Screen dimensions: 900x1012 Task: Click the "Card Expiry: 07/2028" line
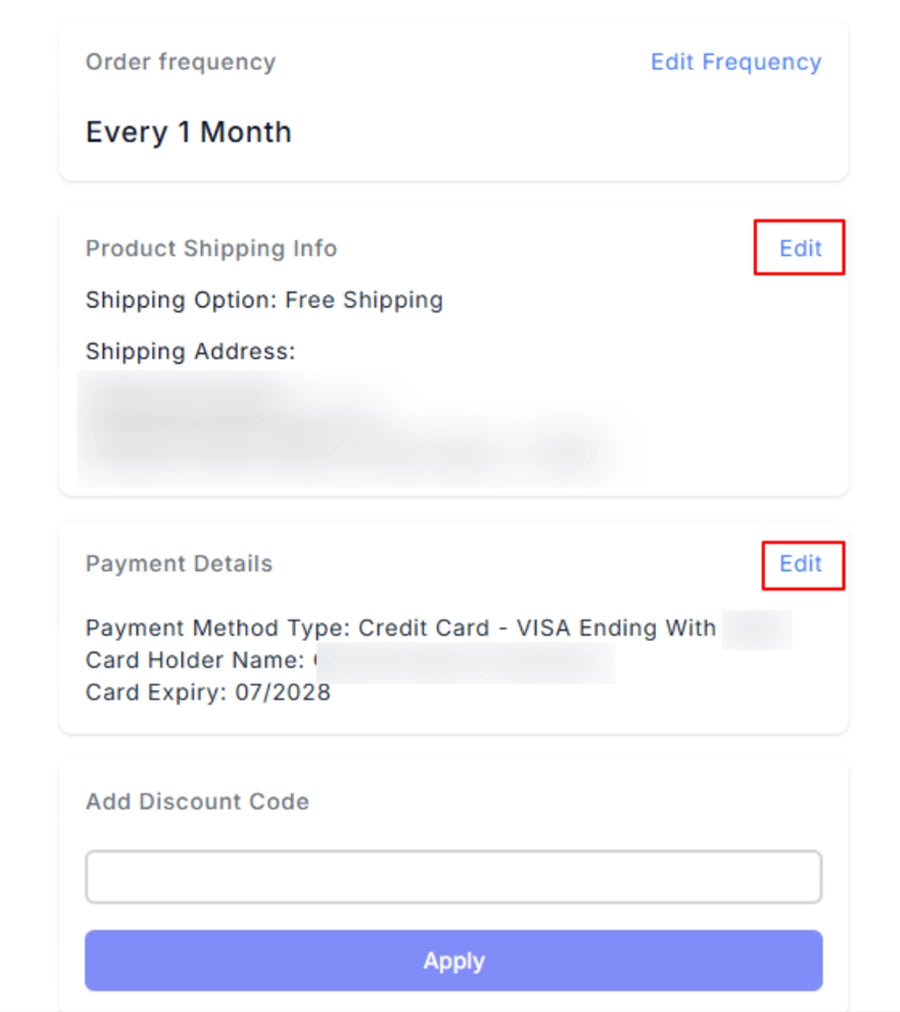pyautogui.click(x=208, y=692)
